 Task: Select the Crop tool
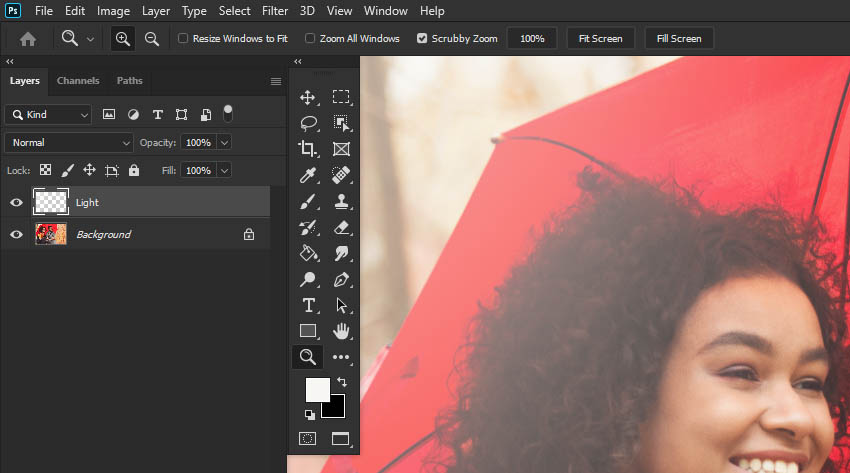[x=307, y=148]
